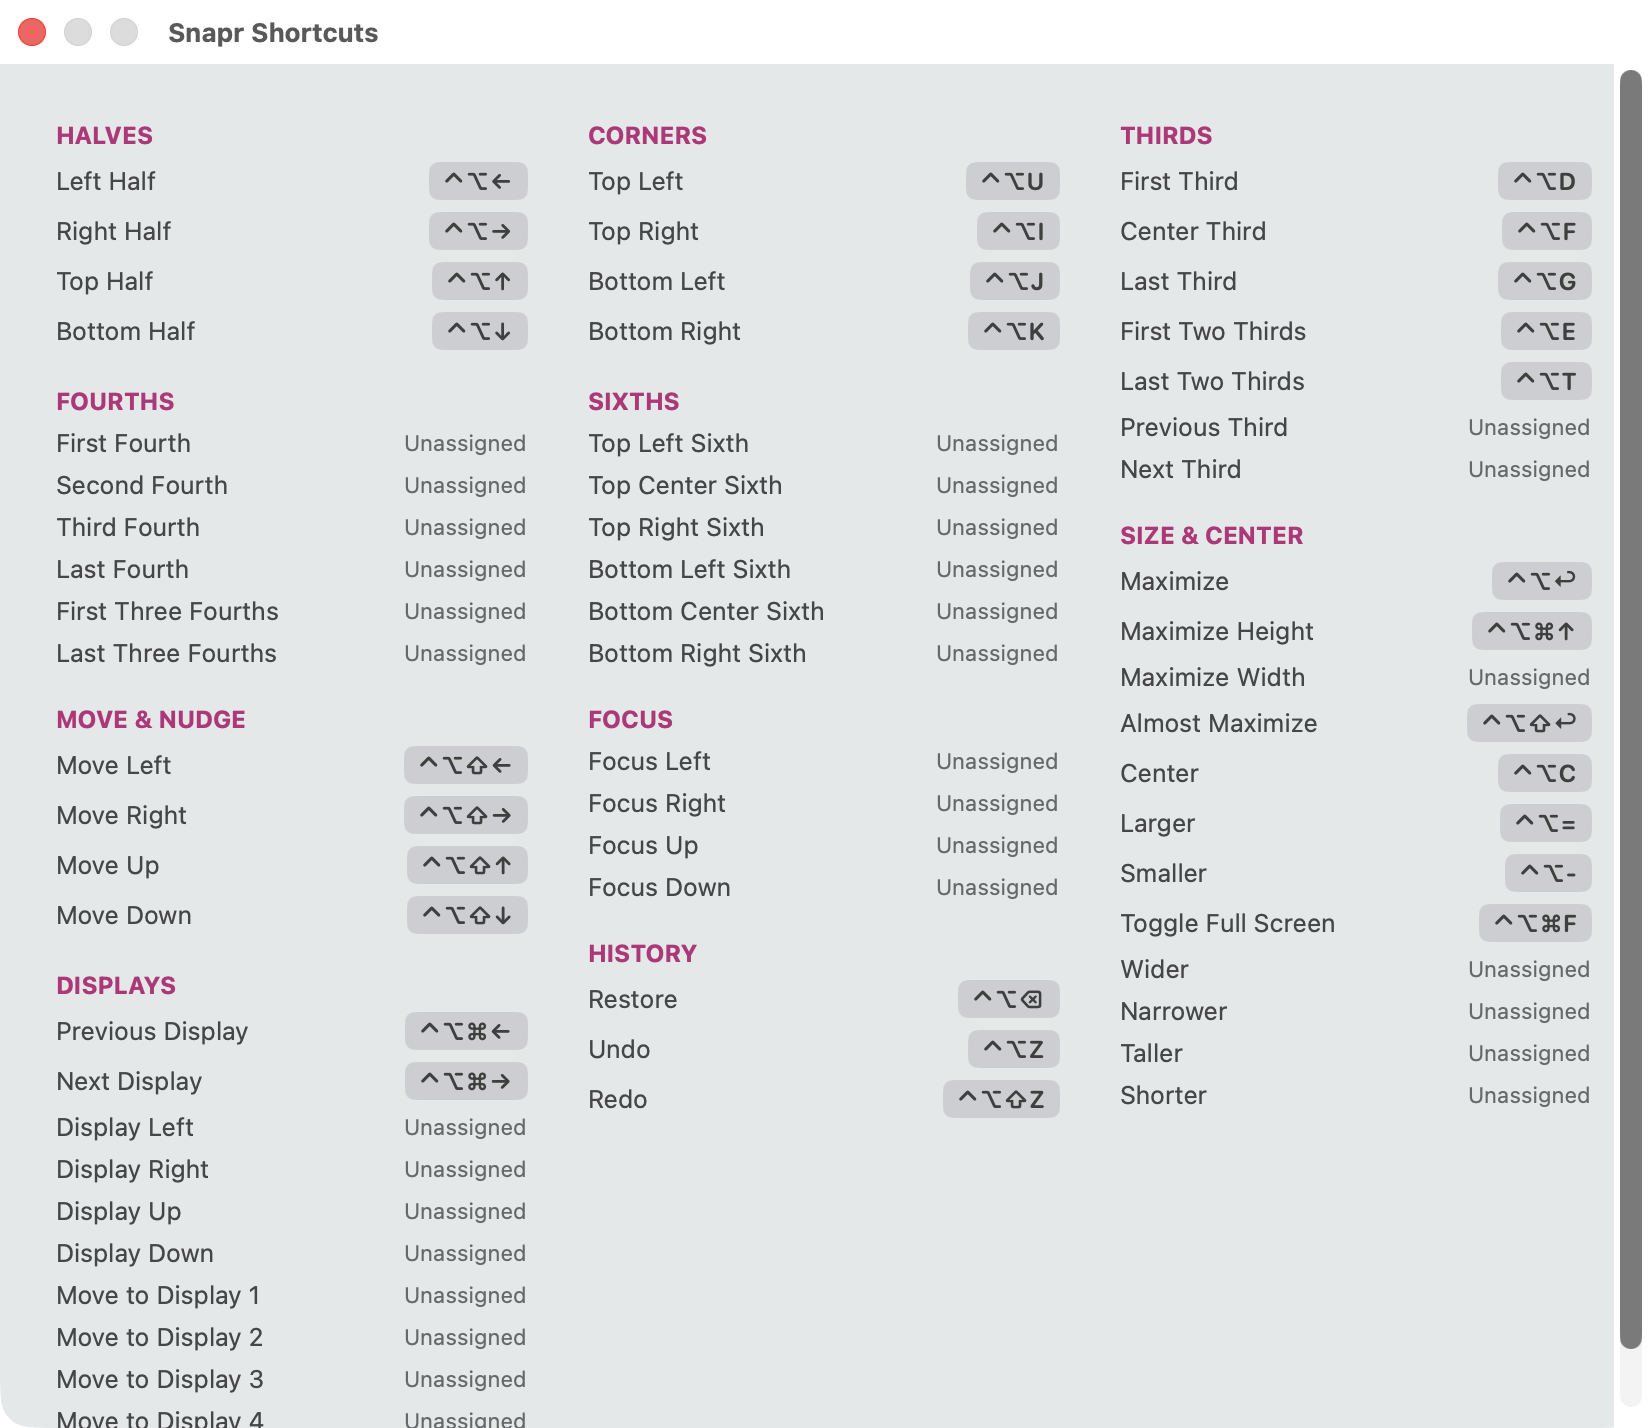The width and height of the screenshot is (1648, 1428).
Task: Edit the Top Right corner shortcut
Action: tap(1018, 231)
